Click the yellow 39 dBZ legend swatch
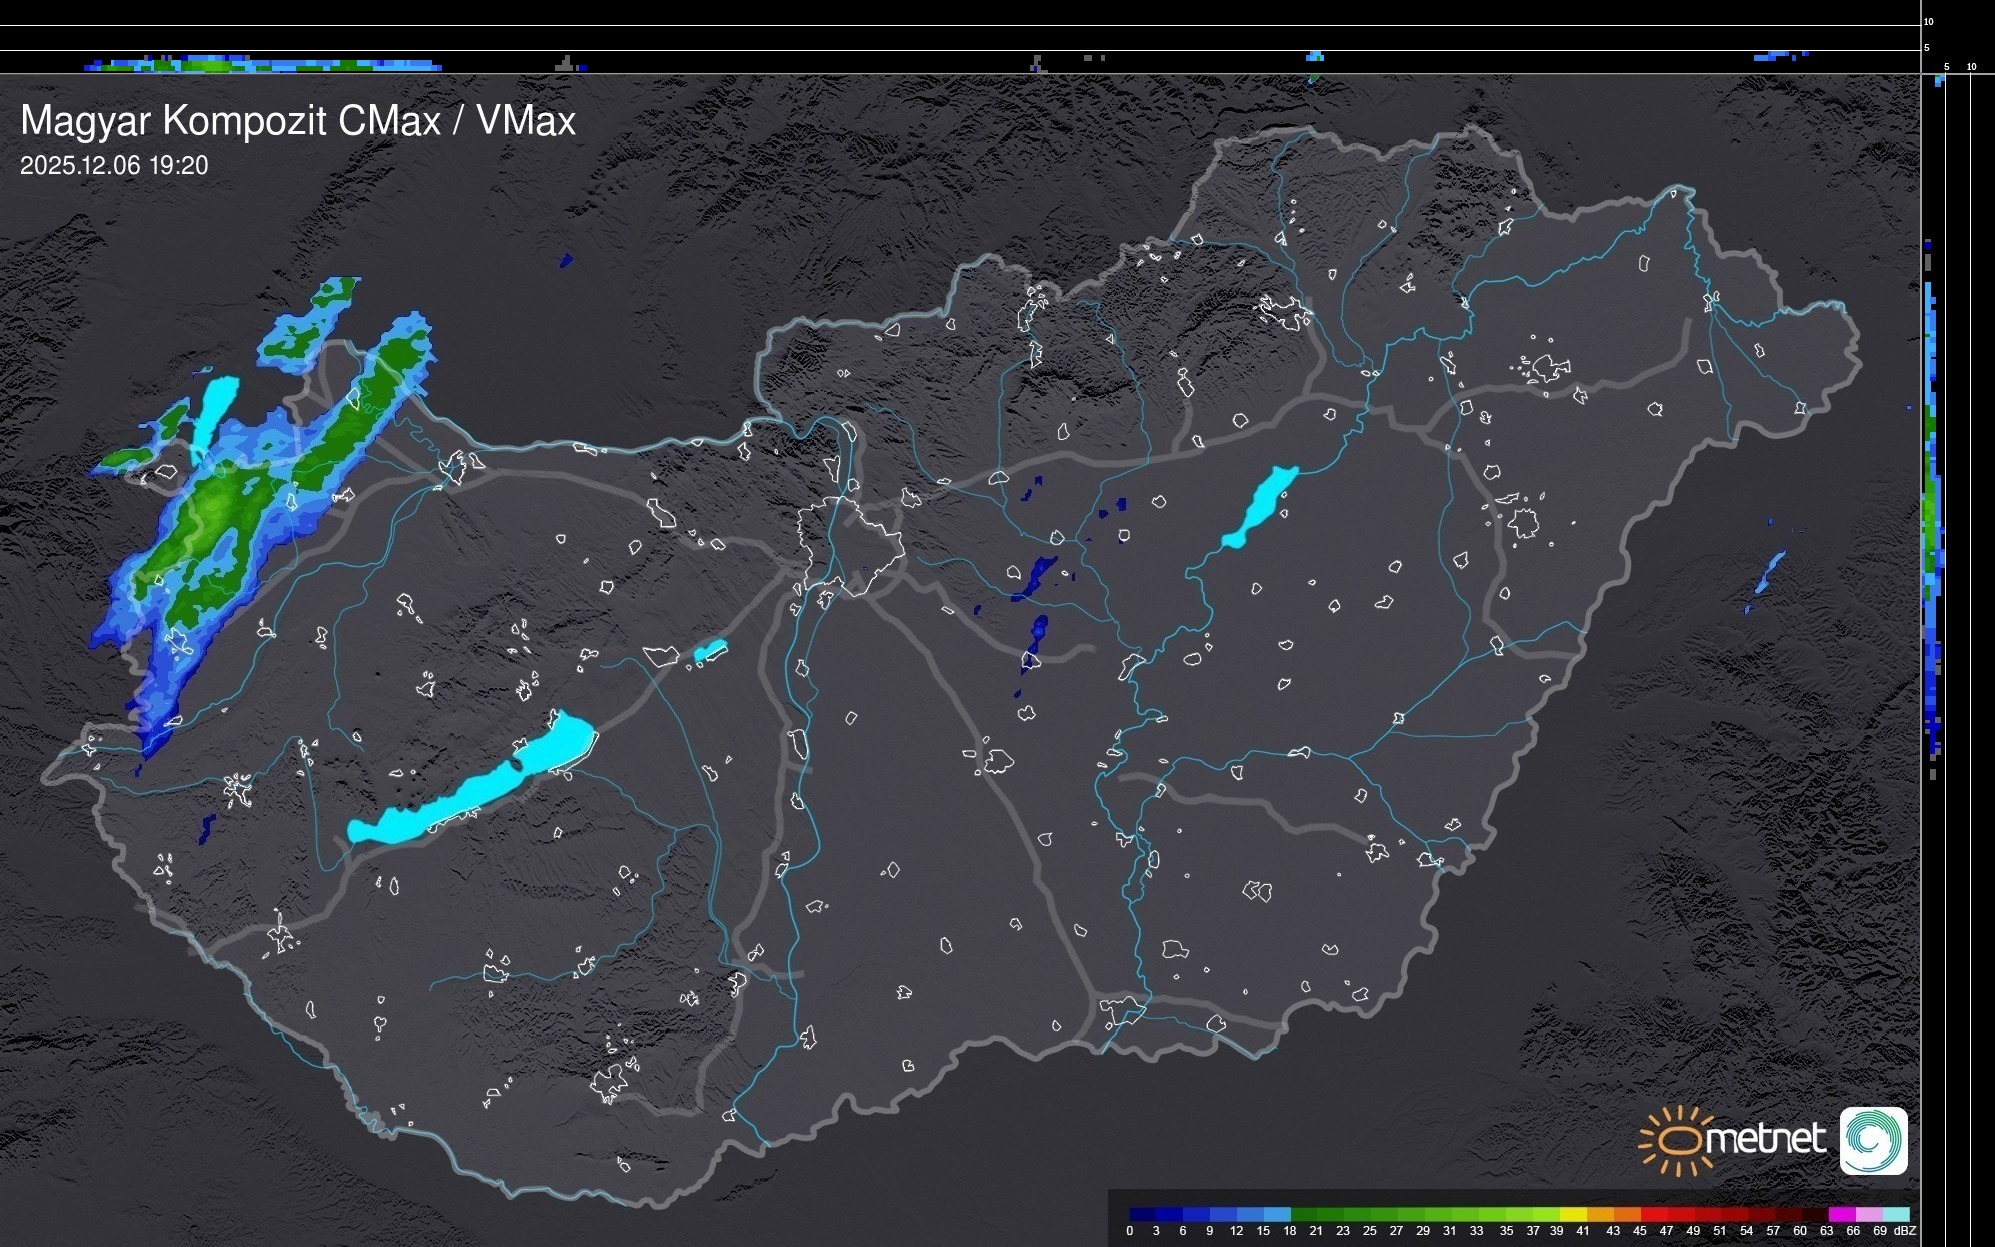Image resolution: width=1995 pixels, height=1247 pixels. (1572, 1214)
